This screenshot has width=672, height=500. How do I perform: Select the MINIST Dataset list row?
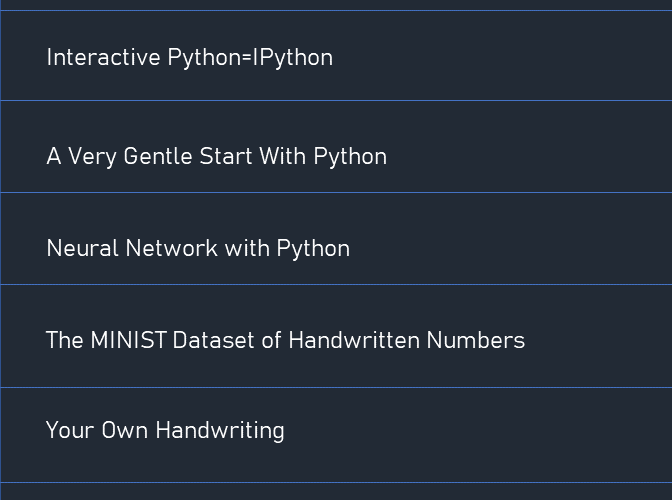(285, 341)
